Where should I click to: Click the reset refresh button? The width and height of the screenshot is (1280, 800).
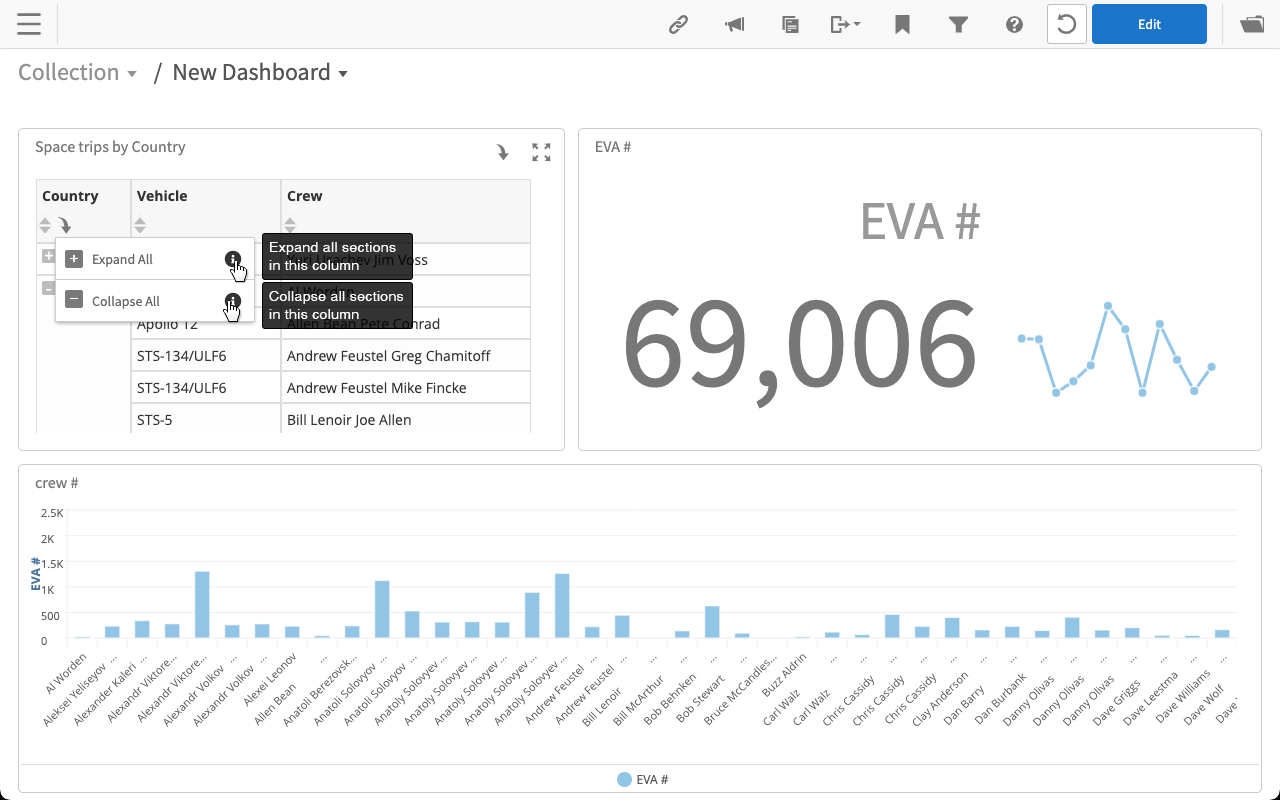pos(1067,25)
